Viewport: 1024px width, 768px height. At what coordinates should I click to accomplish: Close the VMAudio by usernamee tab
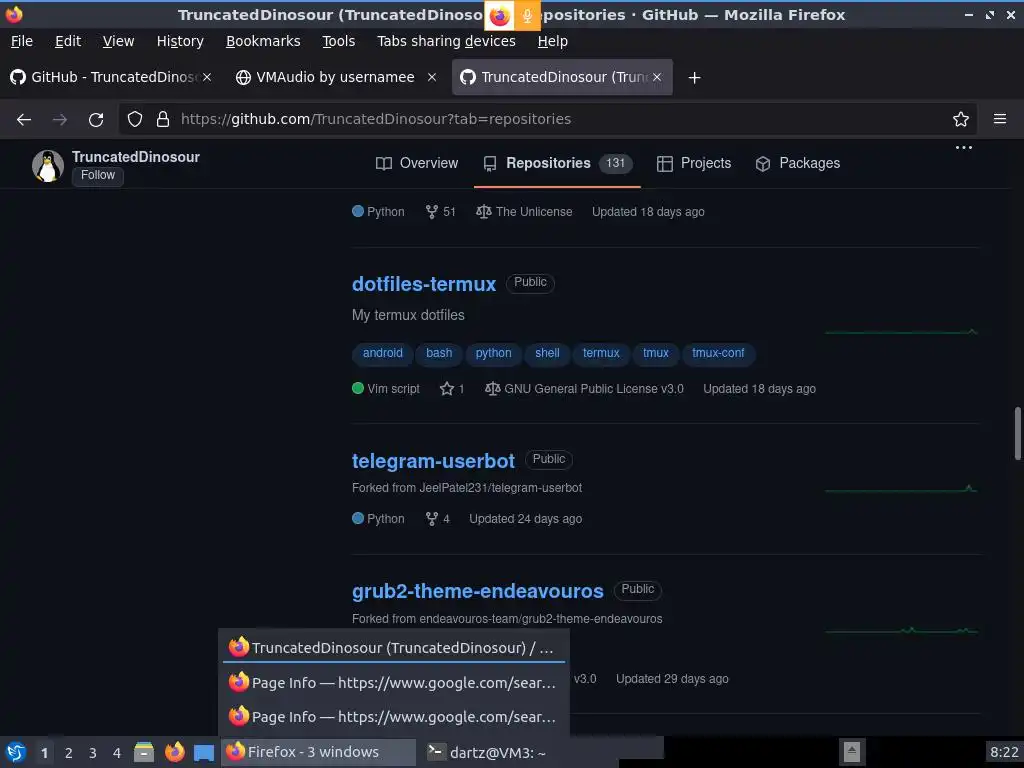pos(432,77)
